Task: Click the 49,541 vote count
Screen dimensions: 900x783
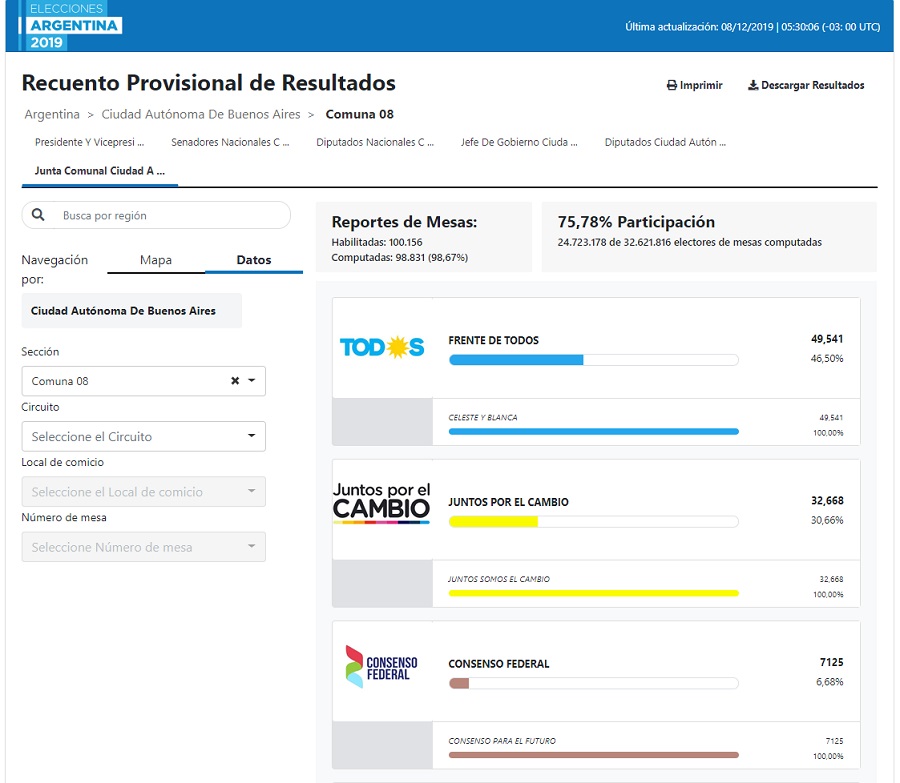Action: point(827,339)
